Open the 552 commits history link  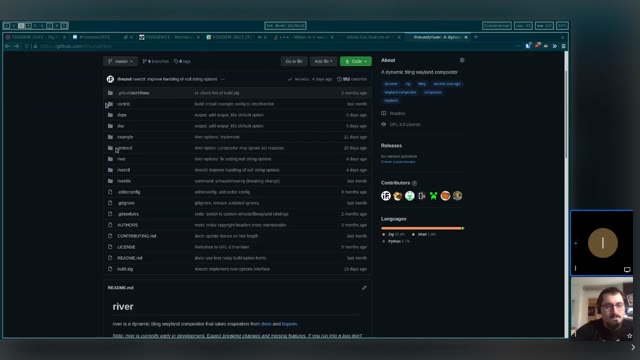pyautogui.click(x=352, y=79)
